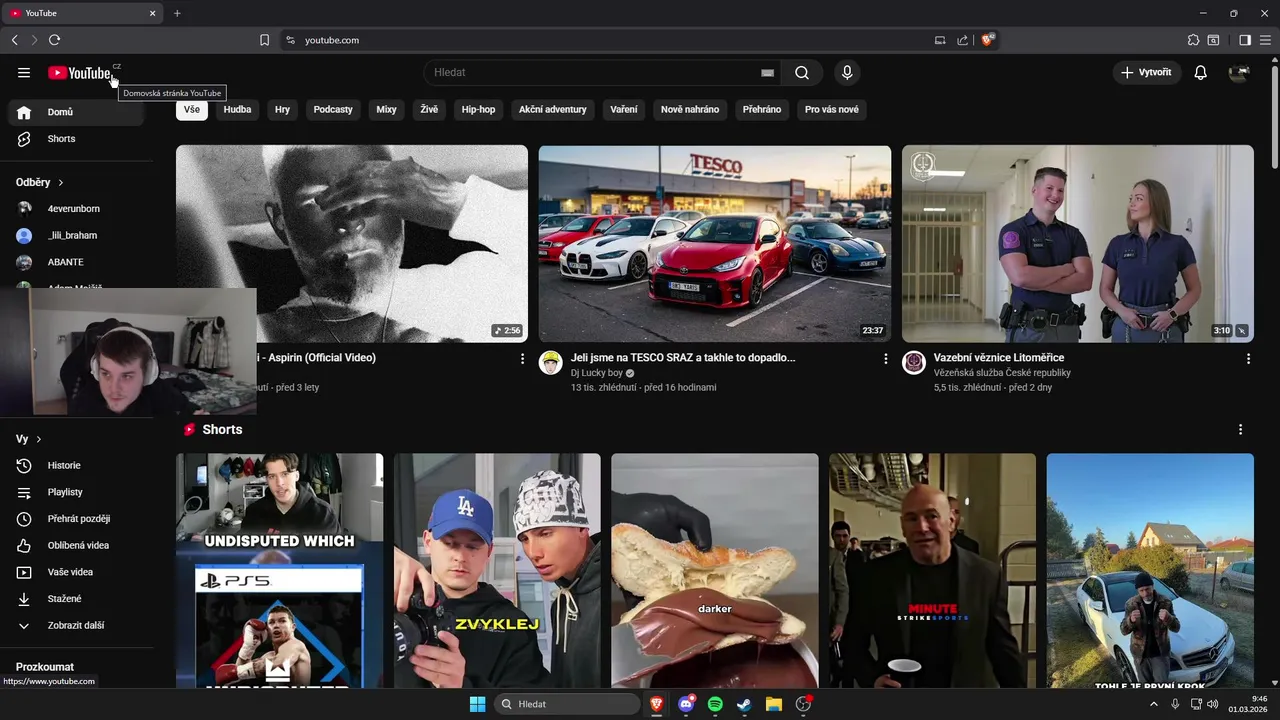Viewport: 1280px width, 720px height.
Task: Open options menu for Aspirin video
Action: click(x=522, y=358)
